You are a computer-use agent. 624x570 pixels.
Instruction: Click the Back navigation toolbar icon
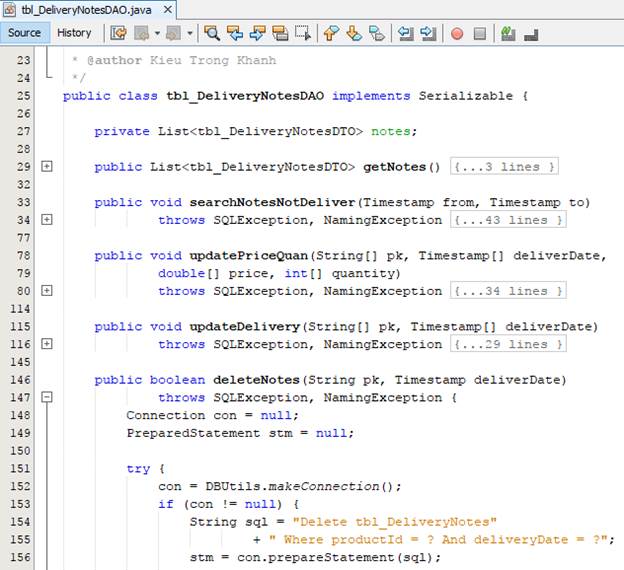(142, 33)
